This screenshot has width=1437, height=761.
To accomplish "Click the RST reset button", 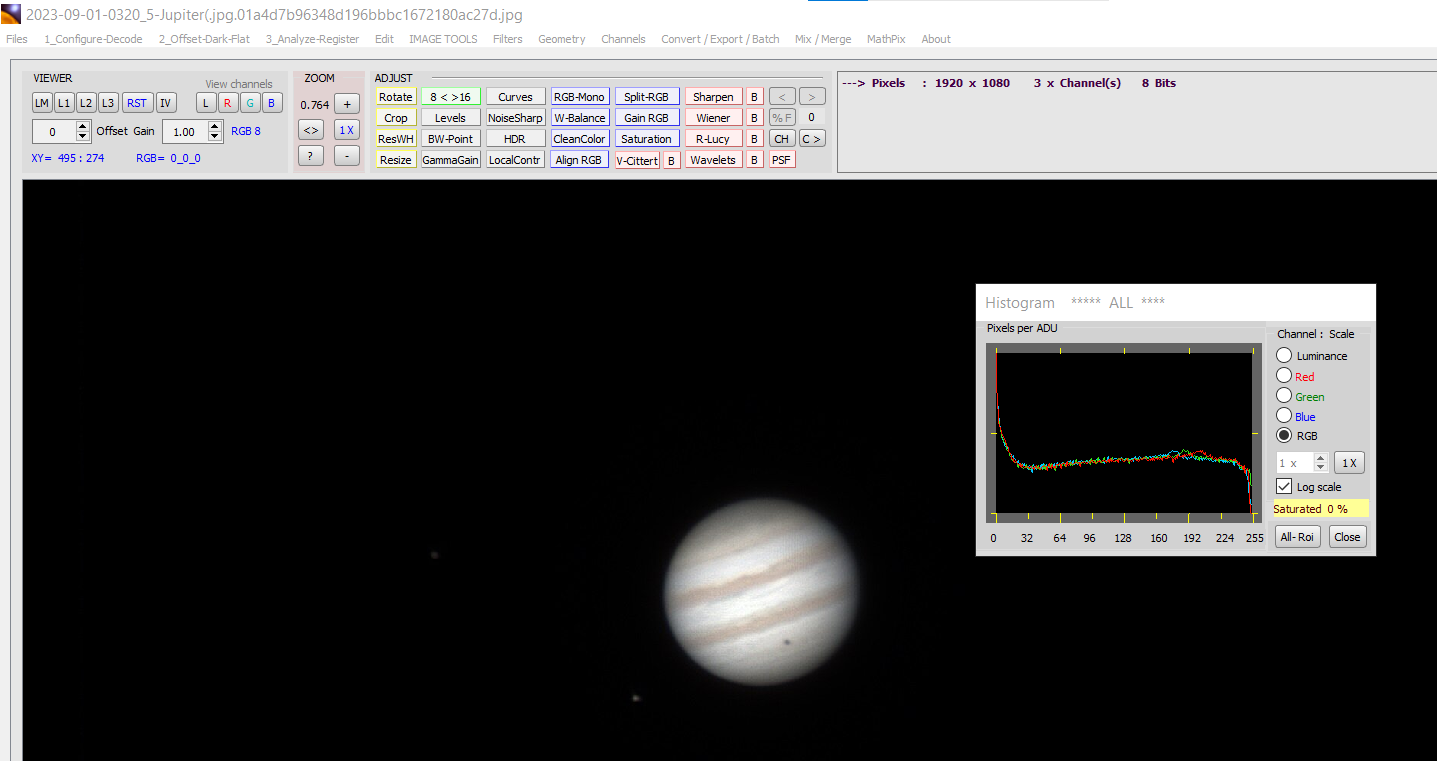I will point(136,103).
